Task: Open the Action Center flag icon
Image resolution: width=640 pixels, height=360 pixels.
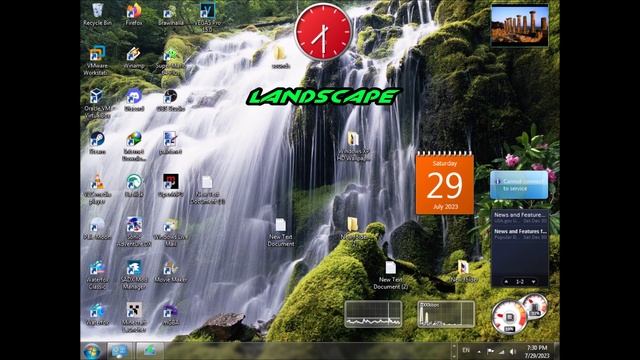Action: (490, 351)
